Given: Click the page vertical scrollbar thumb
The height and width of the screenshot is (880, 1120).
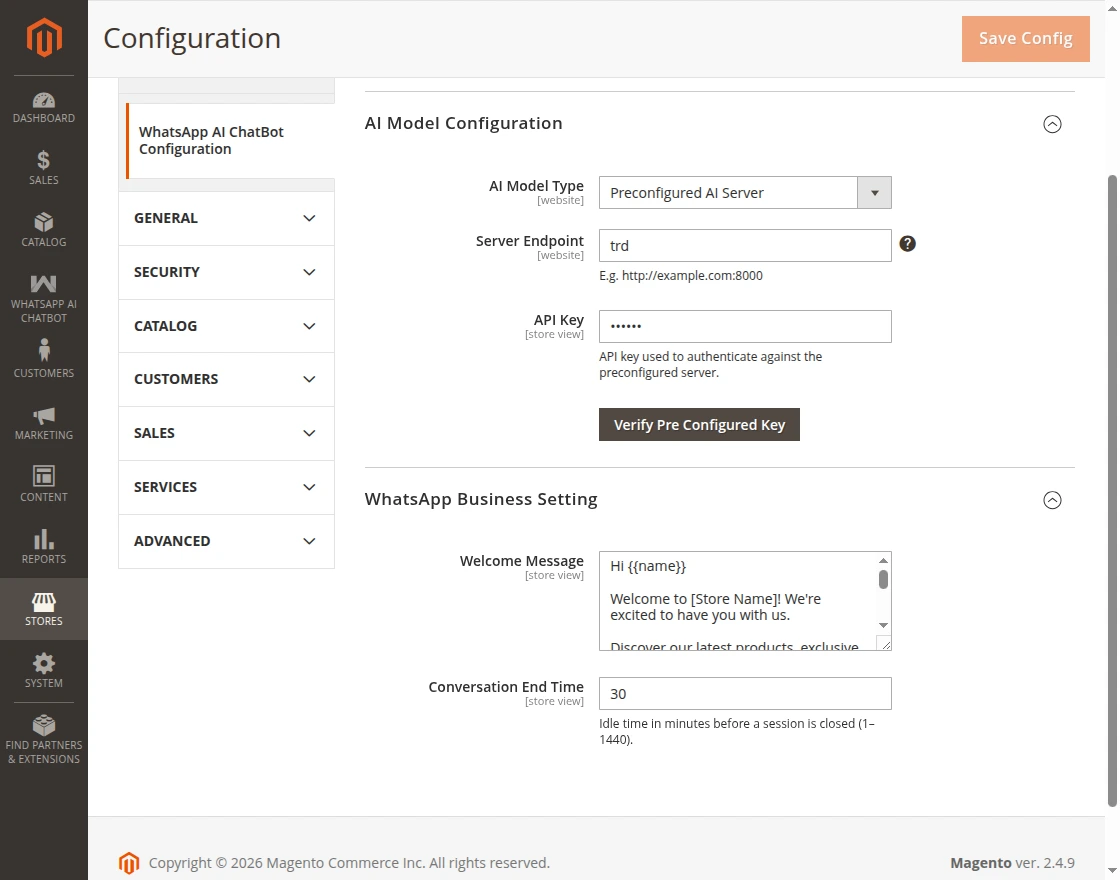Looking at the screenshot, I should 1112,491.
